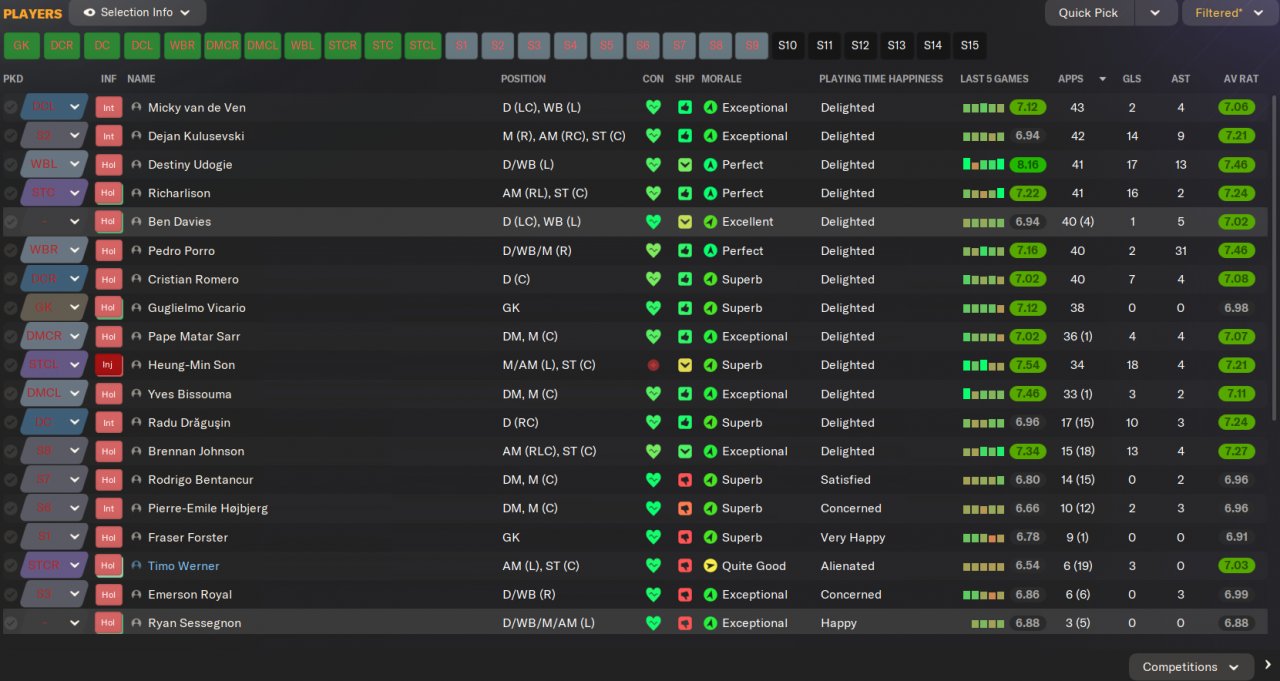The height and width of the screenshot is (681, 1280).
Task: Select the S10 substitute slot
Action: click(x=788, y=45)
